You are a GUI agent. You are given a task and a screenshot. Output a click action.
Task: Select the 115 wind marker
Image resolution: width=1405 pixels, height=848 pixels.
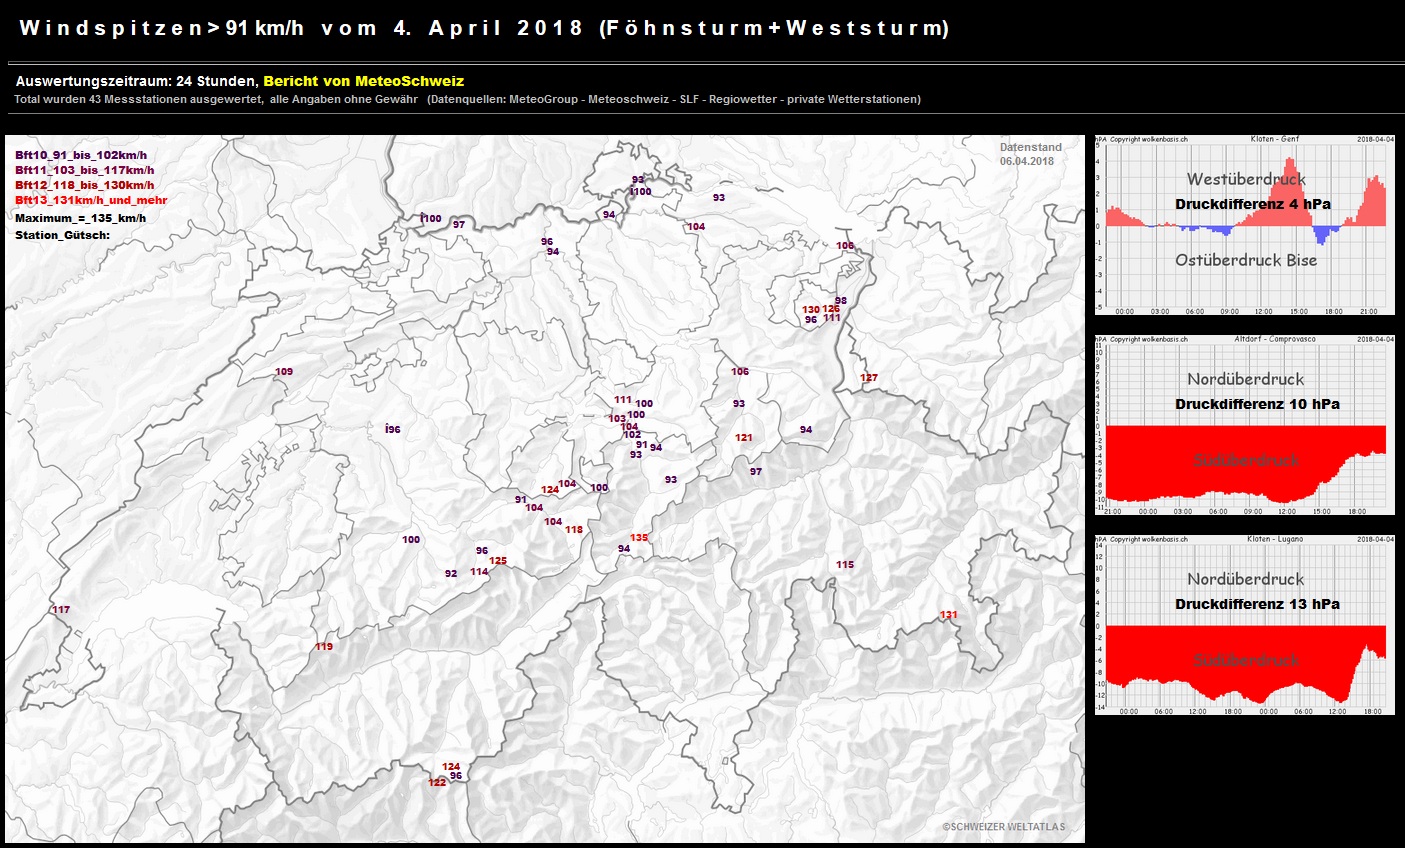point(845,565)
